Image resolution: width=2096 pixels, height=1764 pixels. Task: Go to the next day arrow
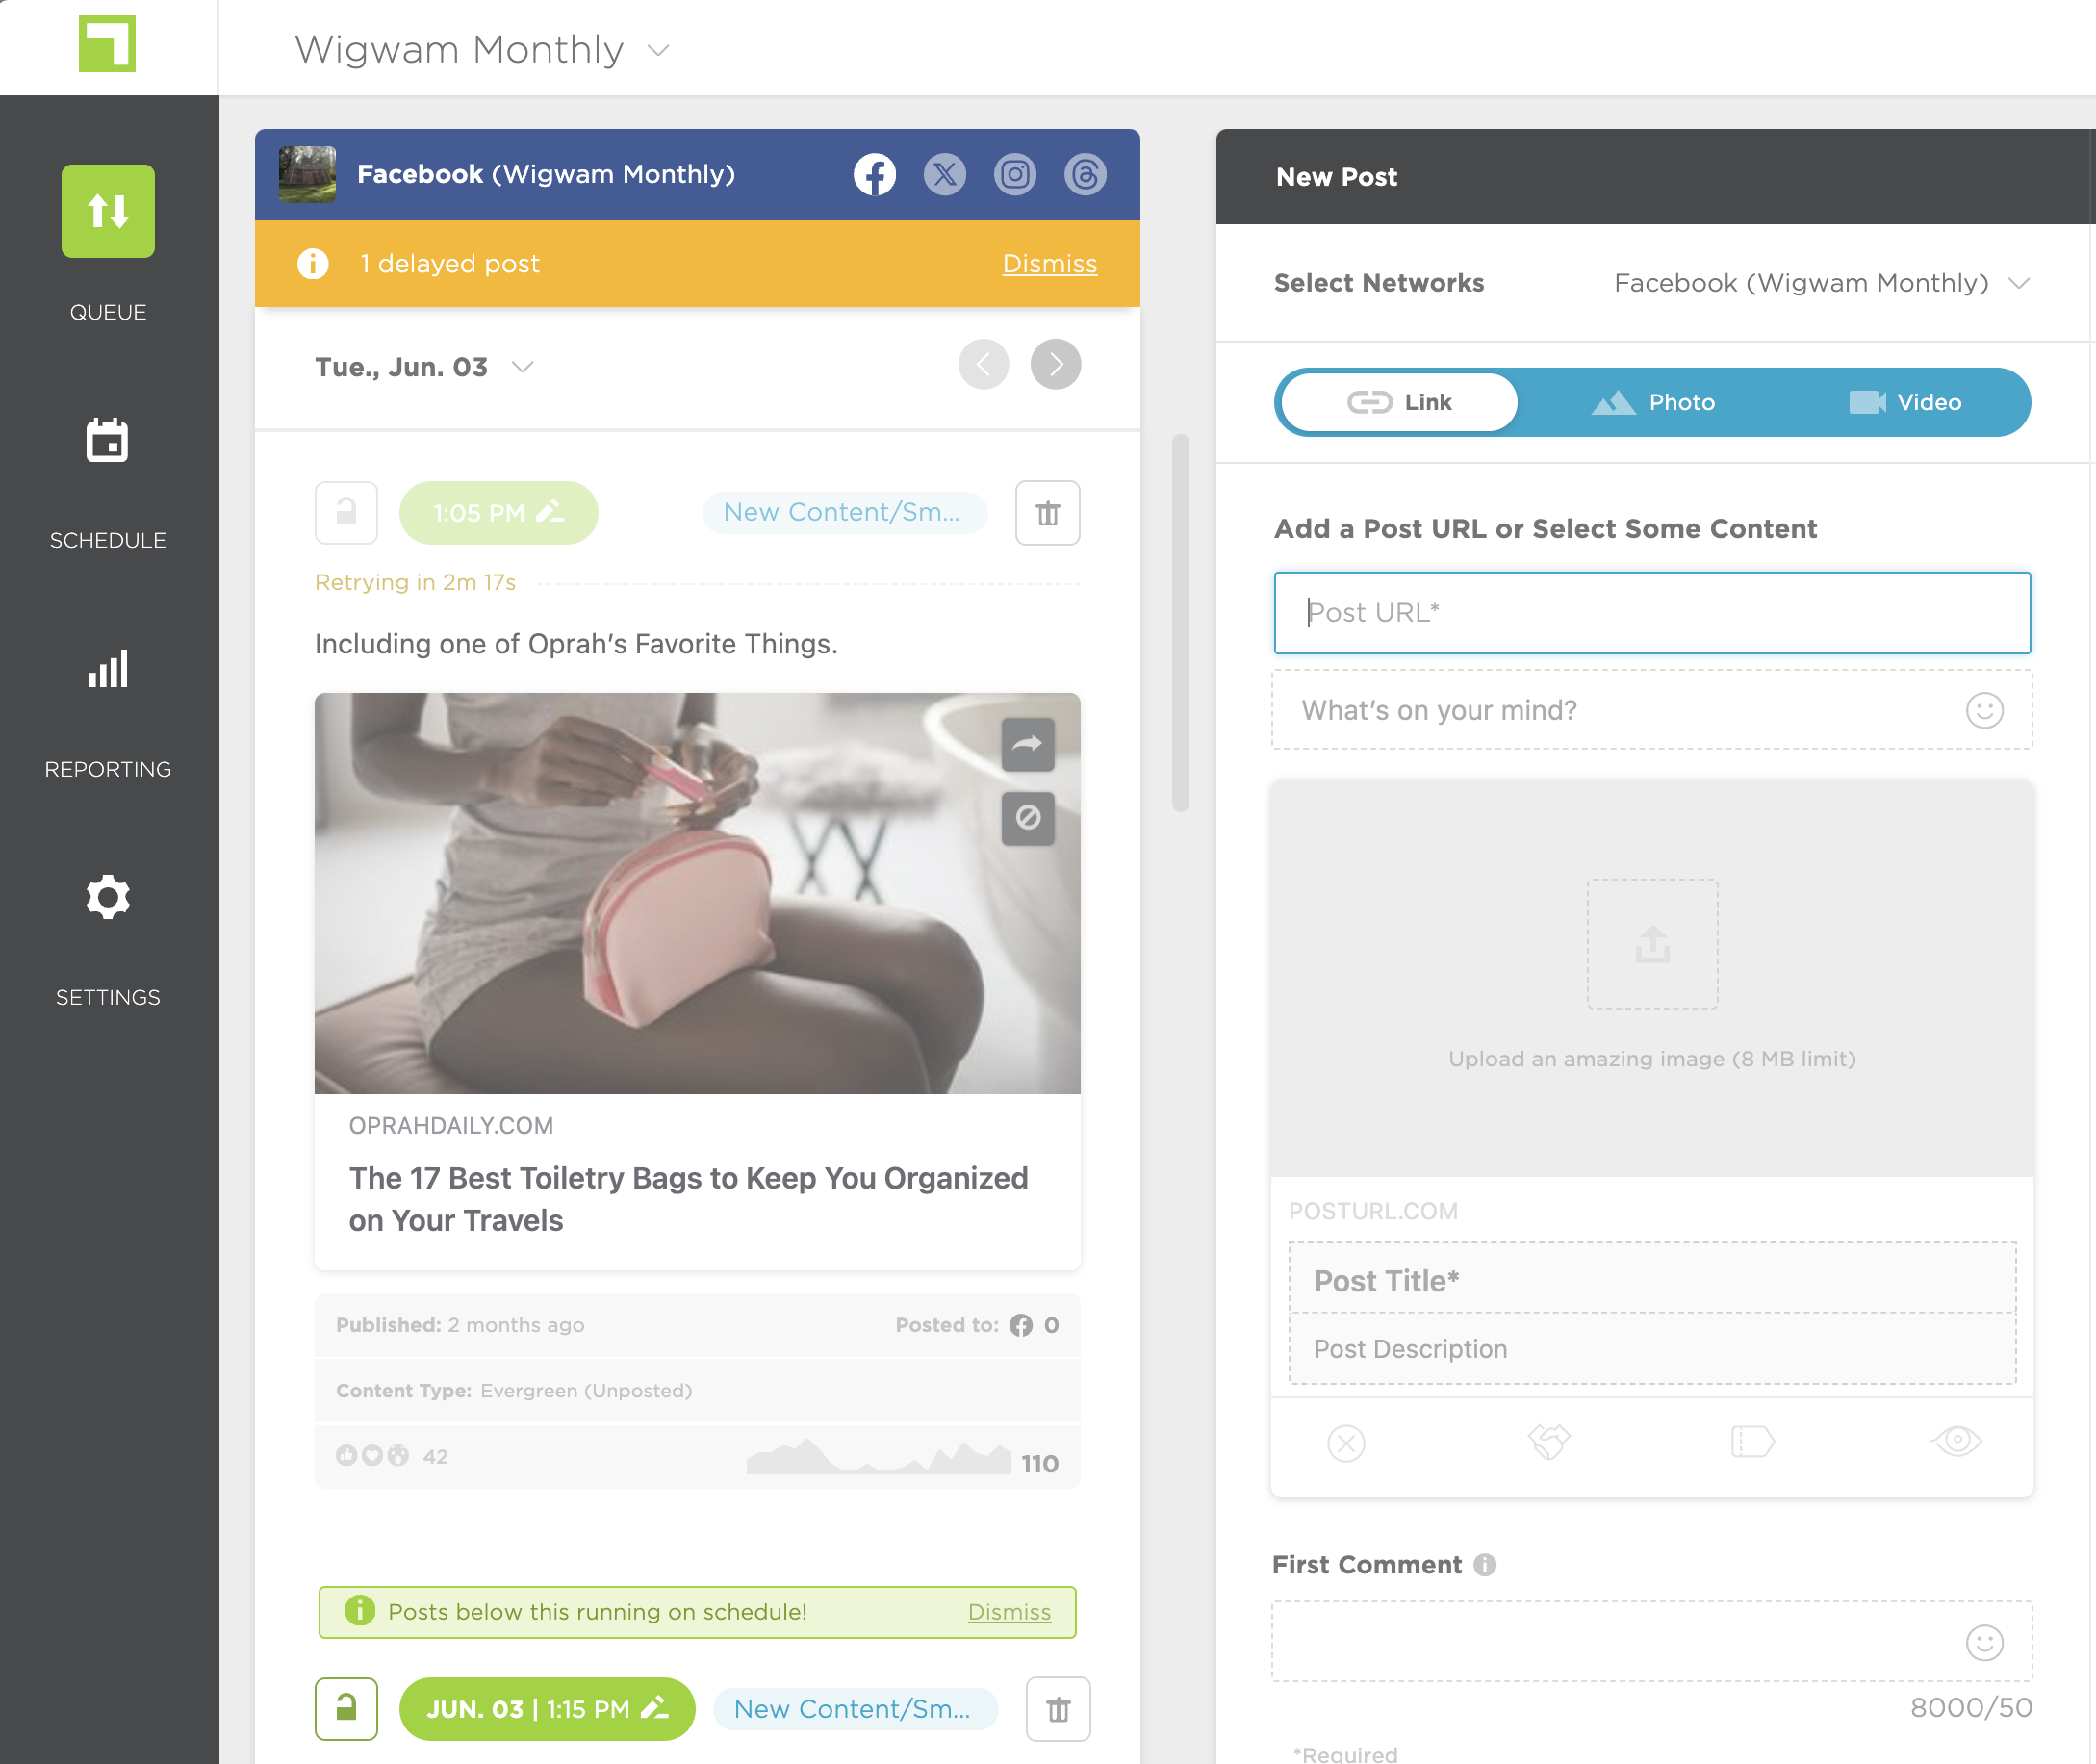point(1056,365)
